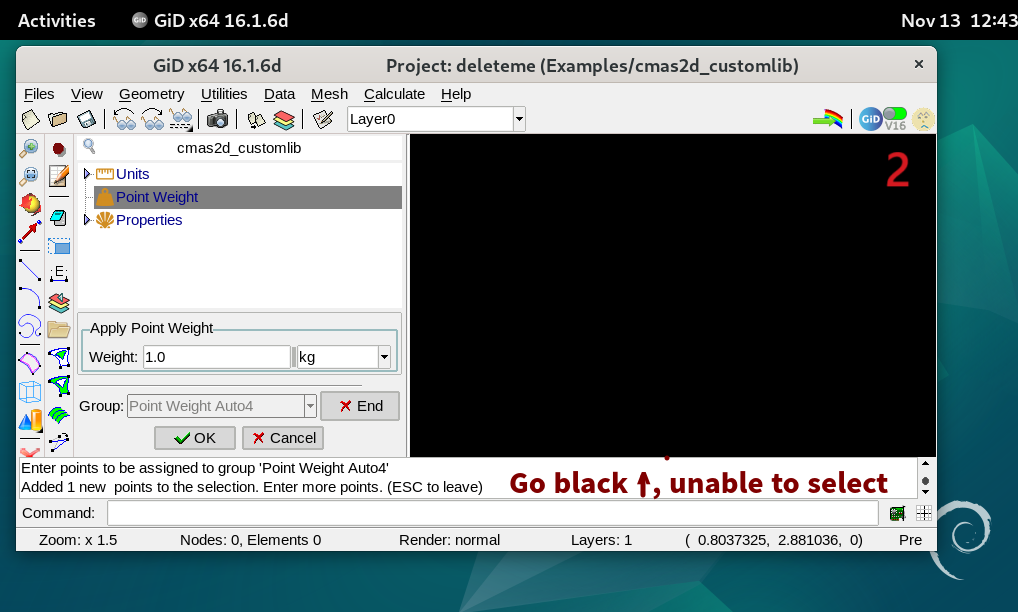Click the message log scroll up arrow
Image resolution: width=1018 pixels, height=612 pixels.
coord(926,463)
